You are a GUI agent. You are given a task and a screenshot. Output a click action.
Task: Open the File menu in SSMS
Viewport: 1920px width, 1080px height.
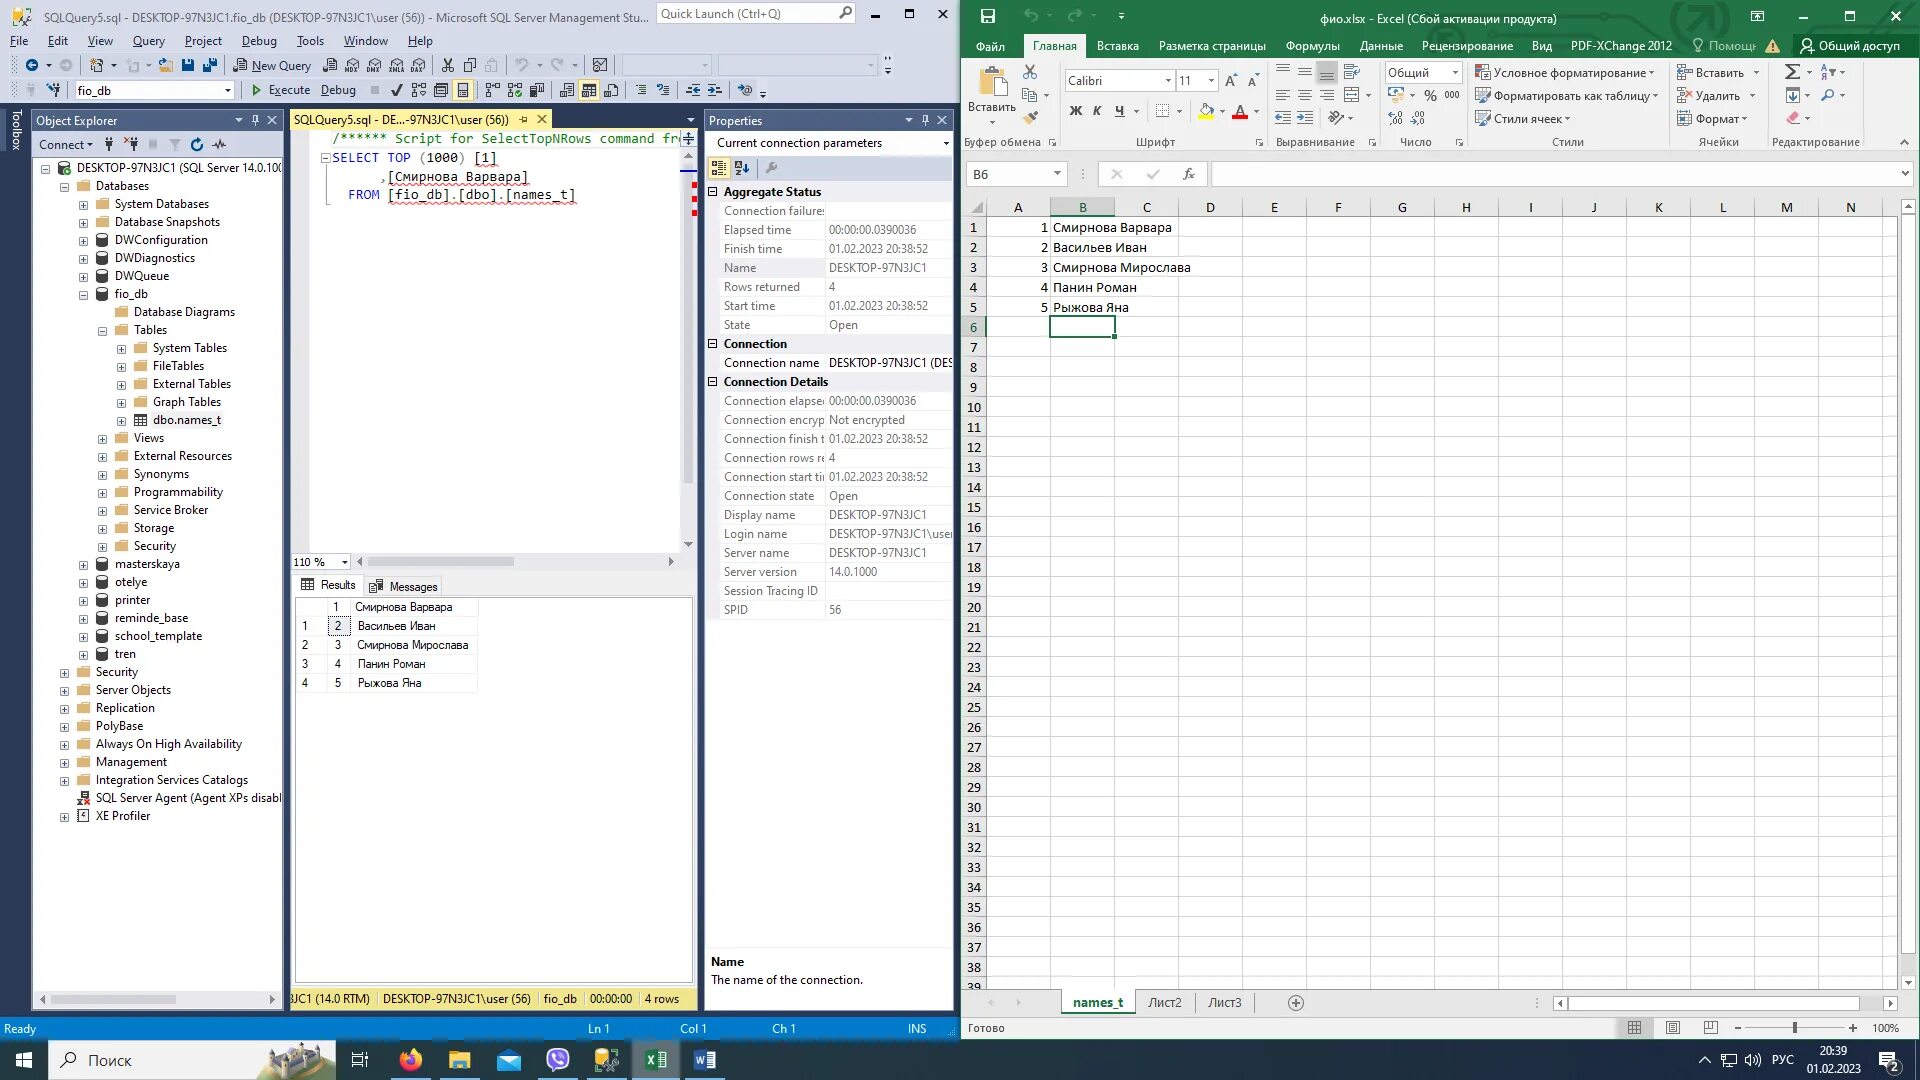[19, 41]
